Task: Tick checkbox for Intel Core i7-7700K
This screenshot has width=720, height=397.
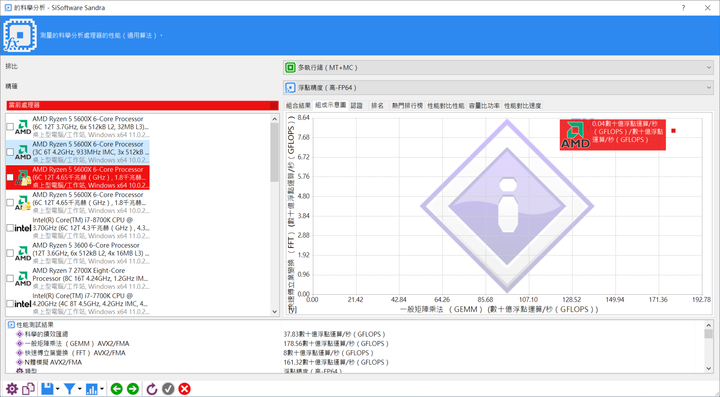Action: click(x=10, y=303)
